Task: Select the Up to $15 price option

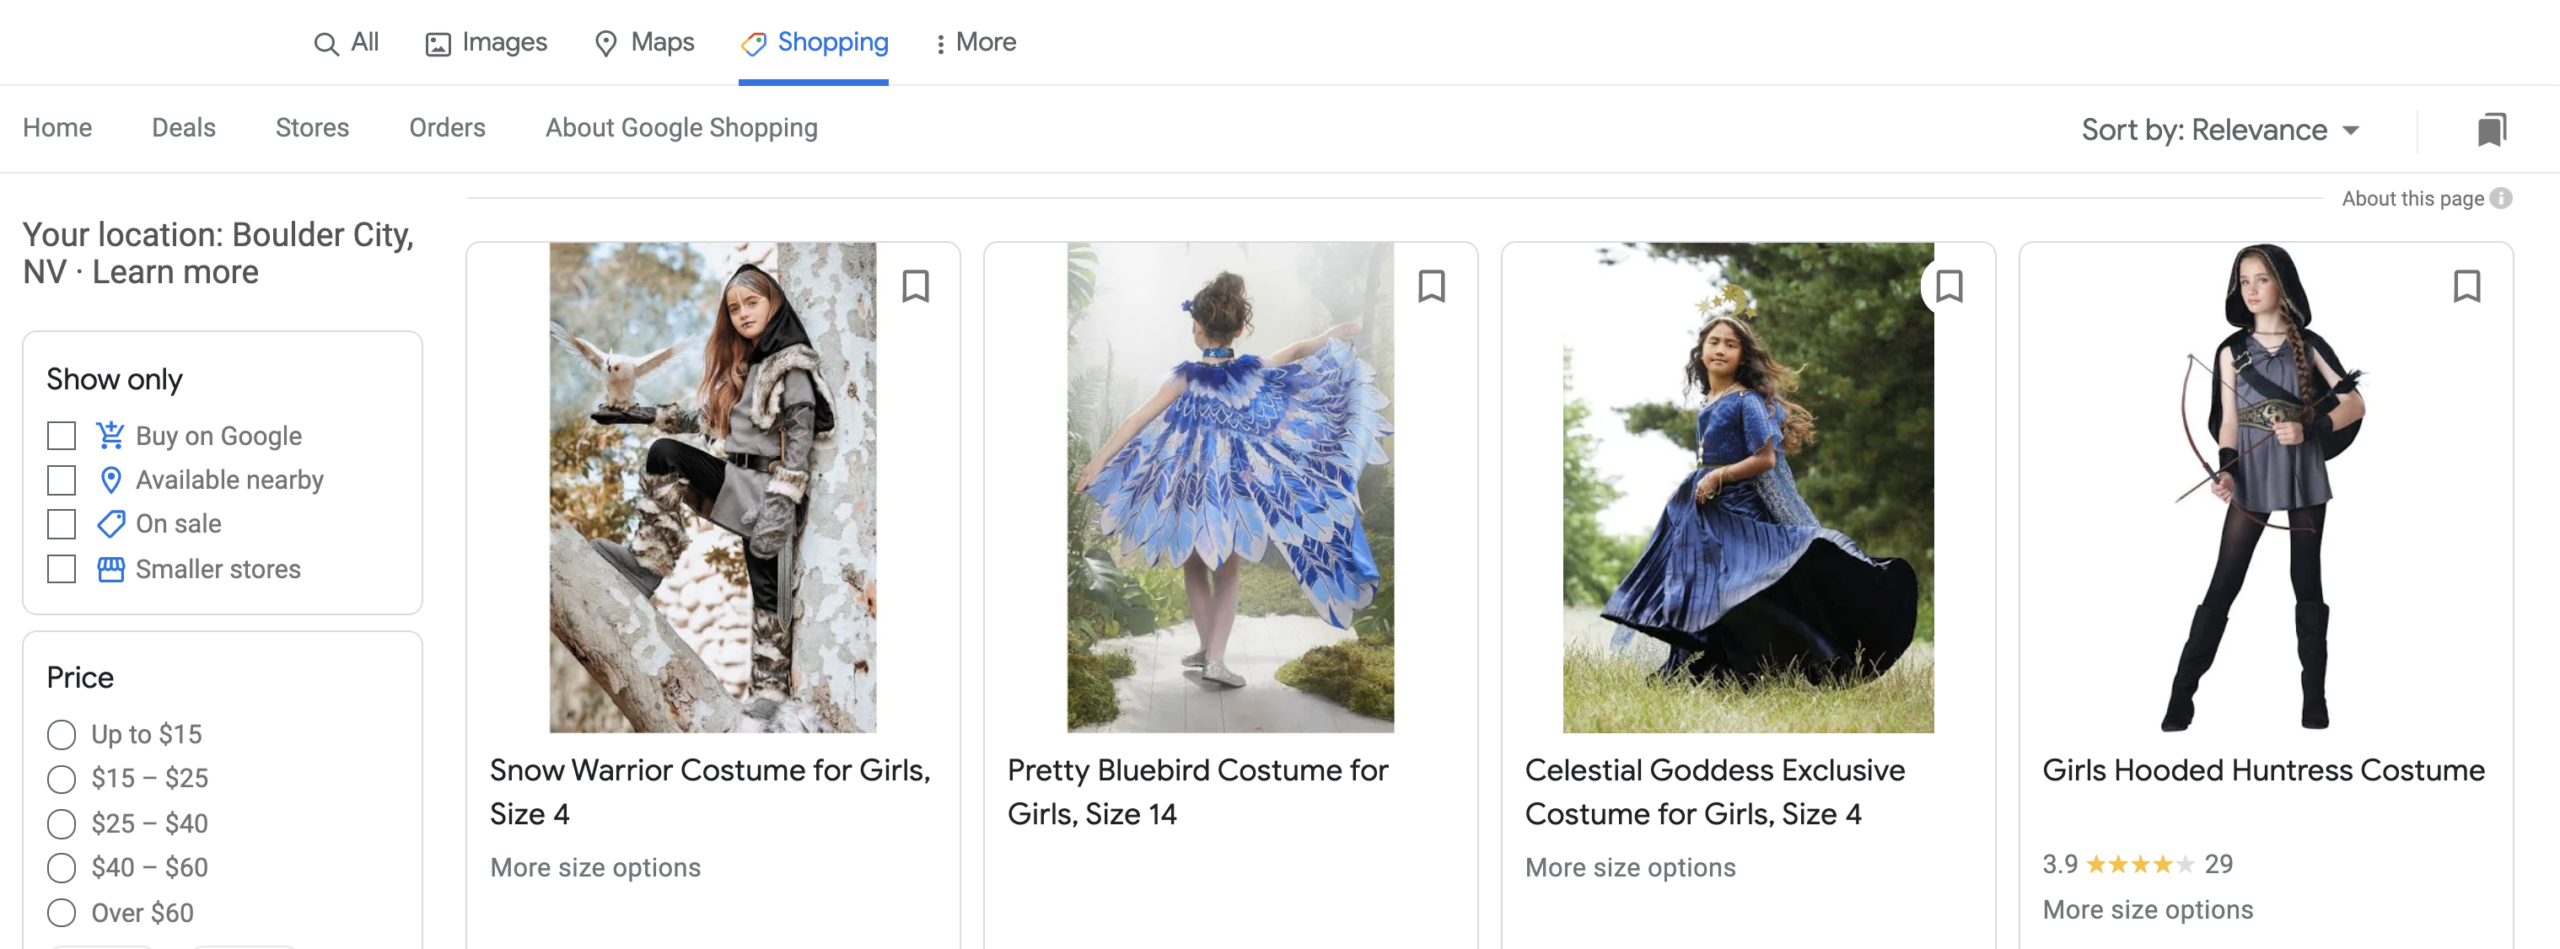Action: (x=62, y=735)
